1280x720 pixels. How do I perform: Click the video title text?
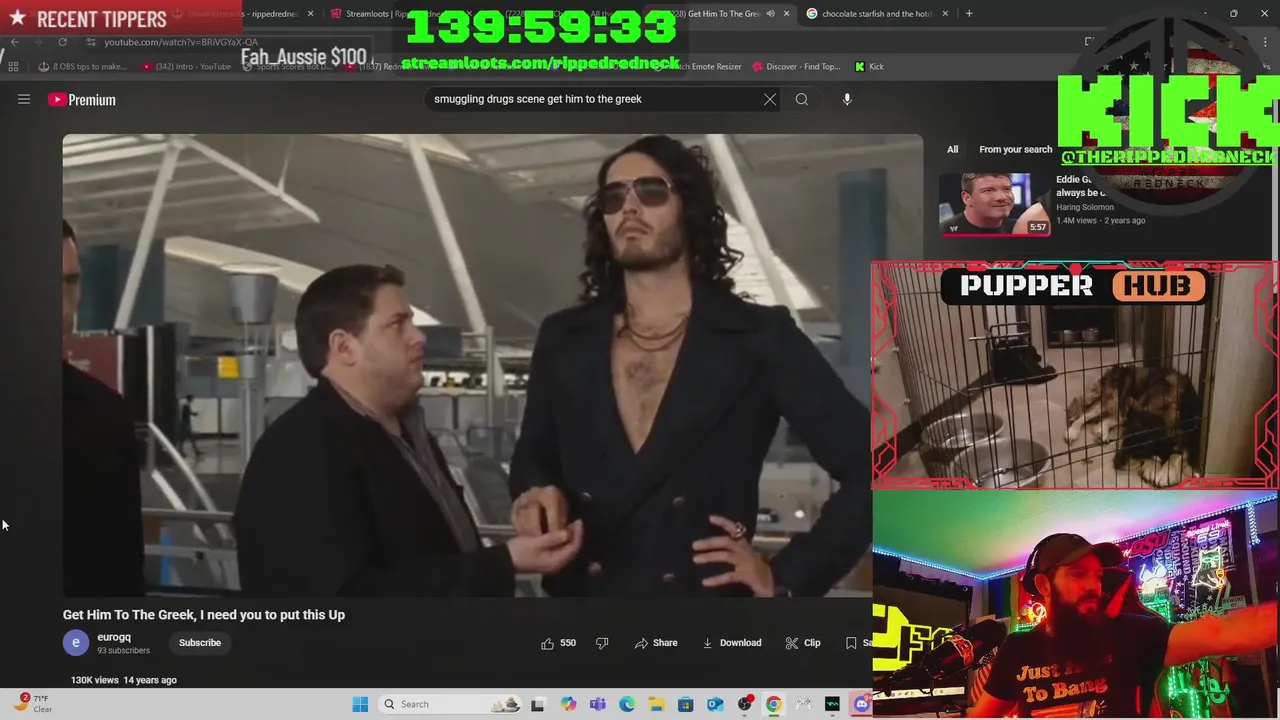204,615
